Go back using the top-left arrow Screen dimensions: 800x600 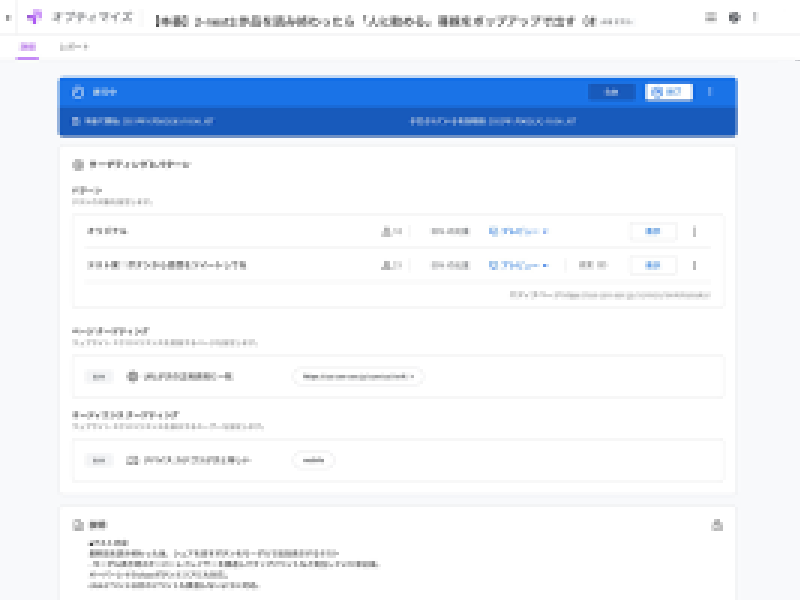[8, 18]
